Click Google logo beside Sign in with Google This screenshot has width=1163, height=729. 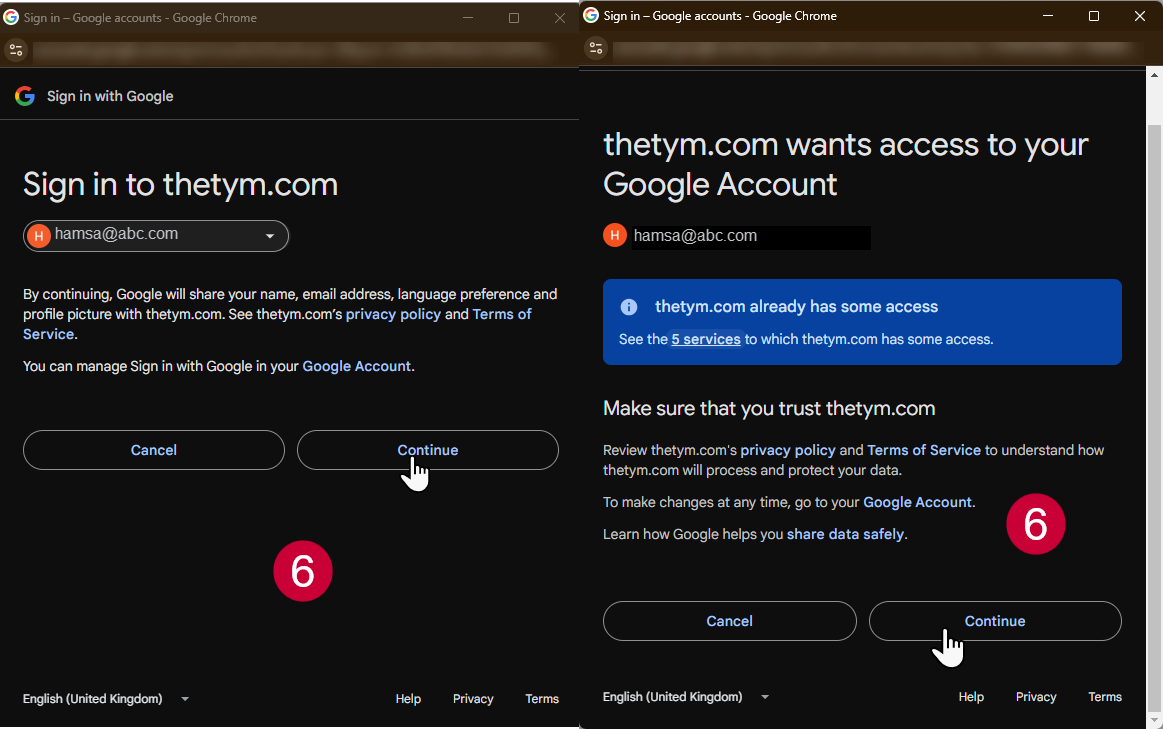click(24, 96)
